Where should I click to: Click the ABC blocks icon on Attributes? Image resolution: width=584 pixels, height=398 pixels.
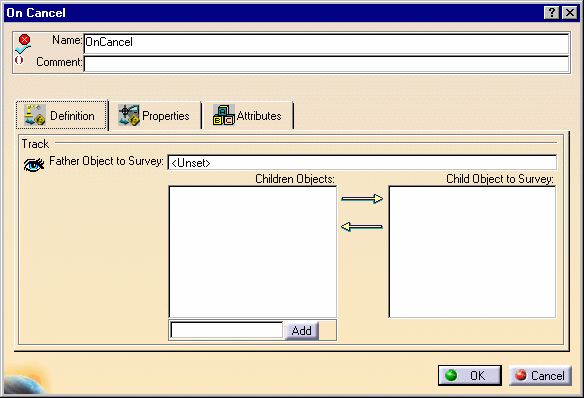pyautogui.click(x=223, y=115)
